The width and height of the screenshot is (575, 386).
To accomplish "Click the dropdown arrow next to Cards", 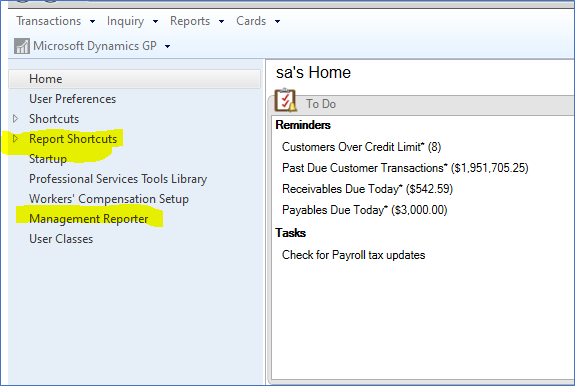I will (278, 22).
